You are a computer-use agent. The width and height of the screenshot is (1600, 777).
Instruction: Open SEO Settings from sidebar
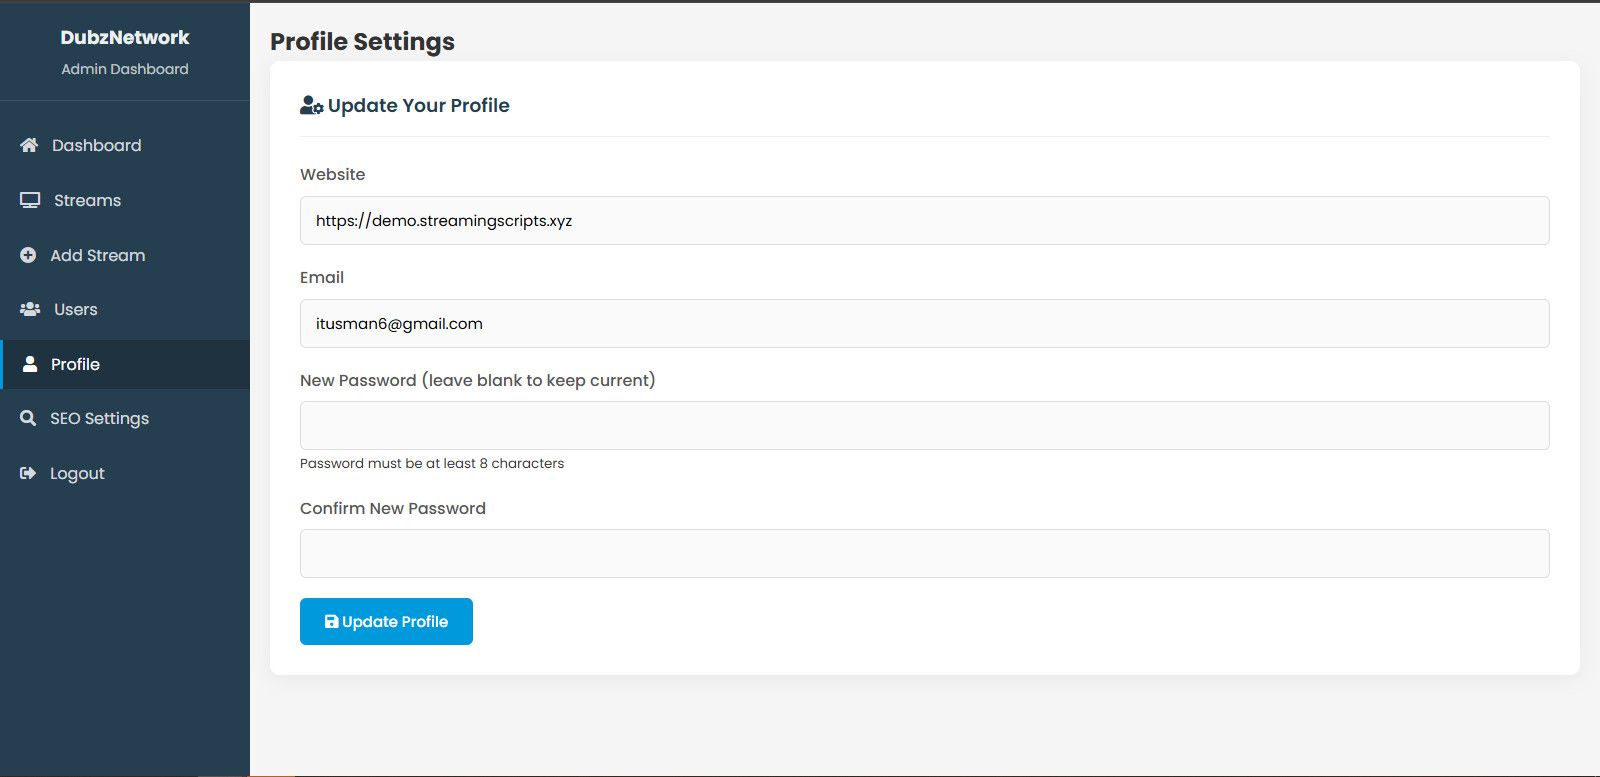coord(100,418)
